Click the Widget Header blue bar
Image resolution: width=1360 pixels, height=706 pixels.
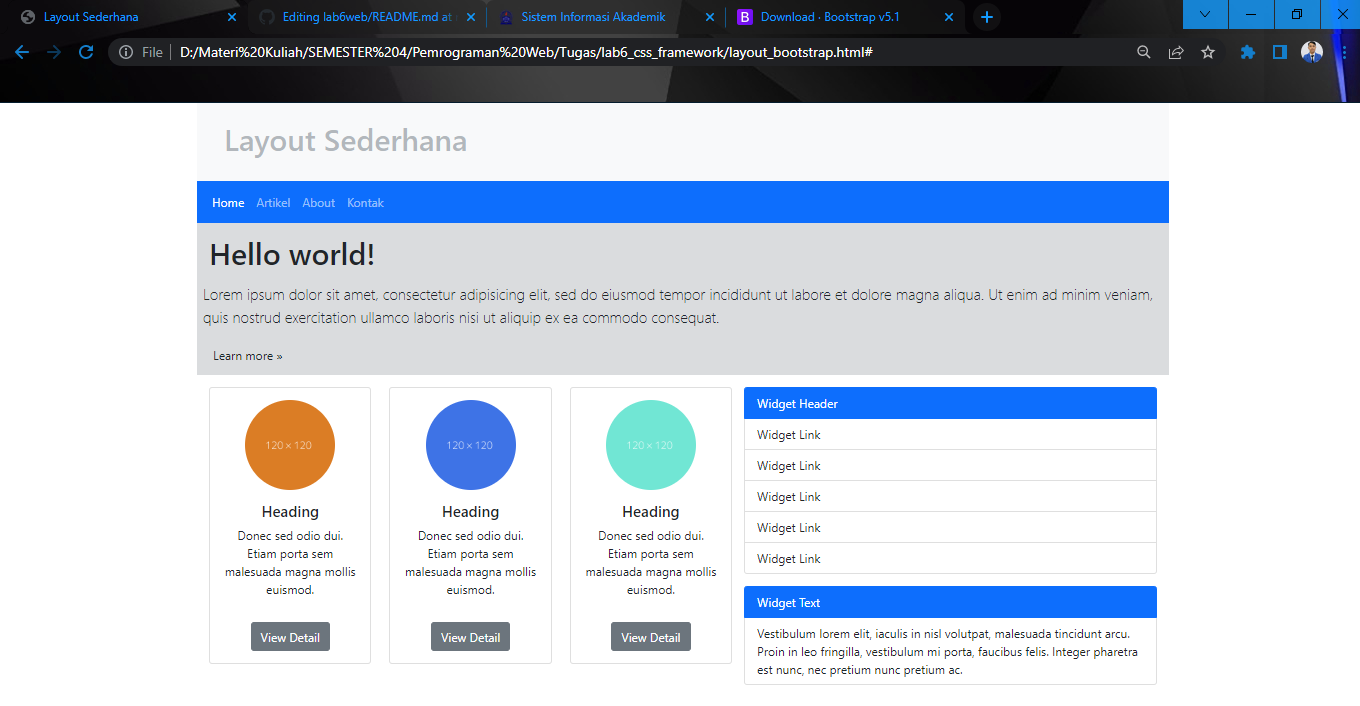pyautogui.click(x=950, y=403)
